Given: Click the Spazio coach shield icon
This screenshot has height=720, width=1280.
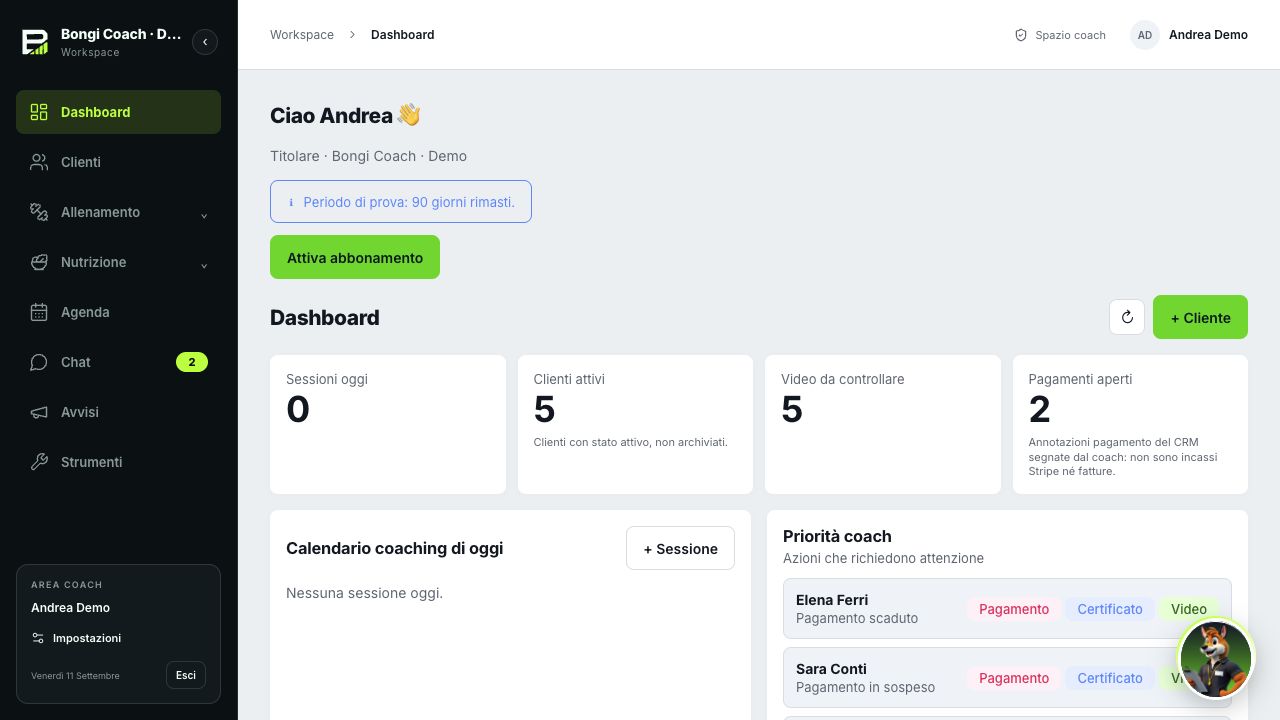Looking at the screenshot, I should click(x=1021, y=35).
